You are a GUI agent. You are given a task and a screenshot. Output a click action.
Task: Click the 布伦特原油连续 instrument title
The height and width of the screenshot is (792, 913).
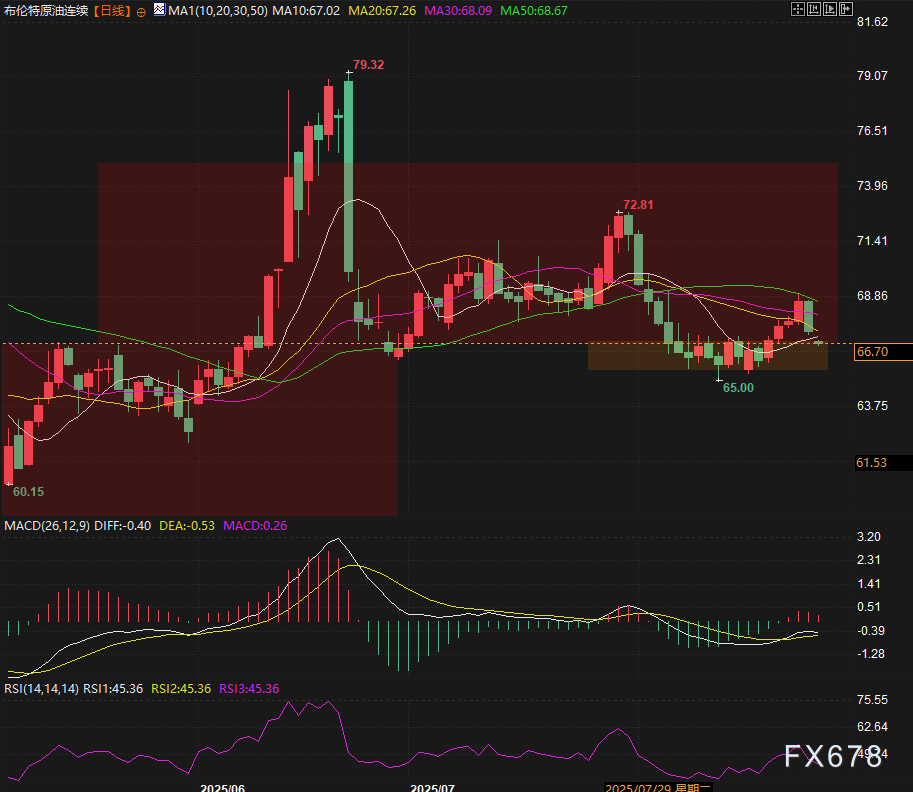click(45, 11)
